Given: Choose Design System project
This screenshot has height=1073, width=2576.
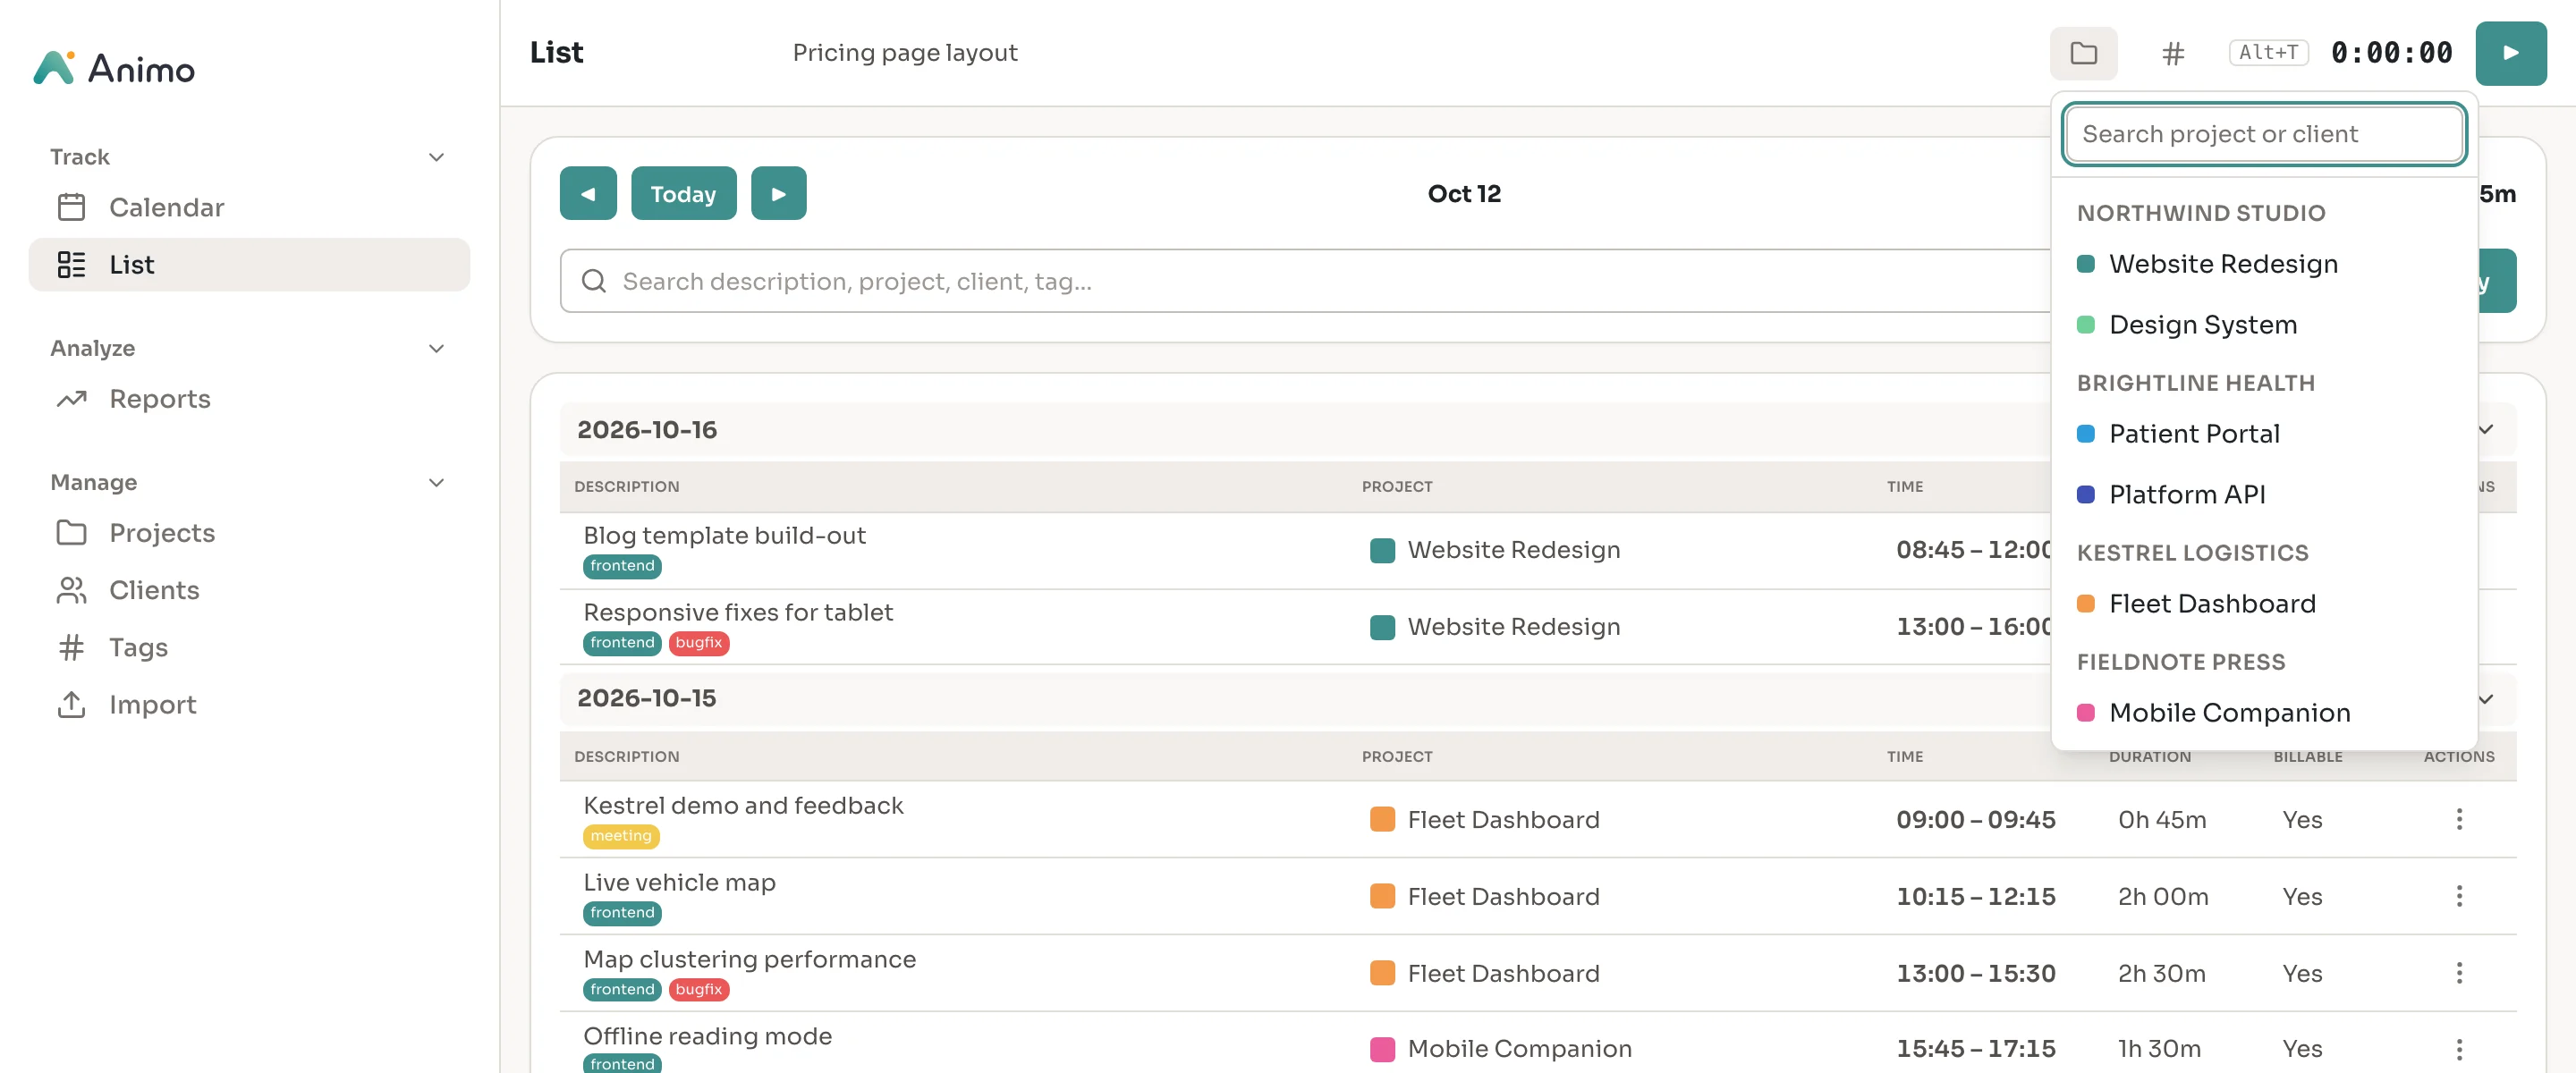Looking at the screenshot, I should tap(2264, 325).
